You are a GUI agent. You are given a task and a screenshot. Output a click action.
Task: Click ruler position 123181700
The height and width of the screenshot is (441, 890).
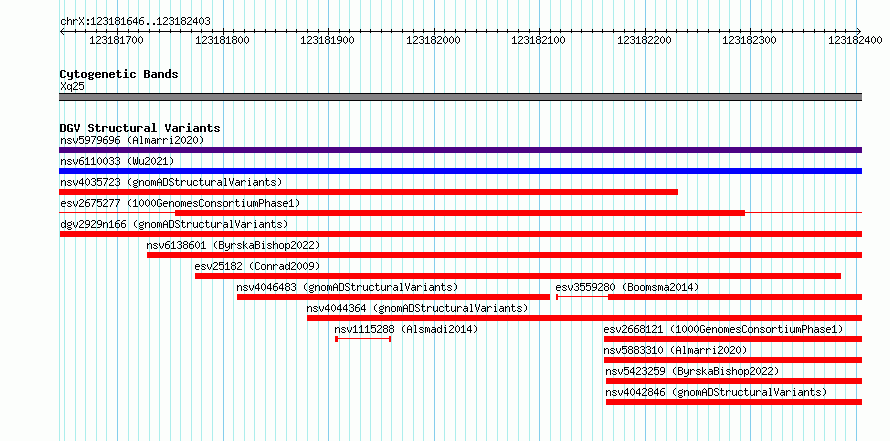coord(117,41)
